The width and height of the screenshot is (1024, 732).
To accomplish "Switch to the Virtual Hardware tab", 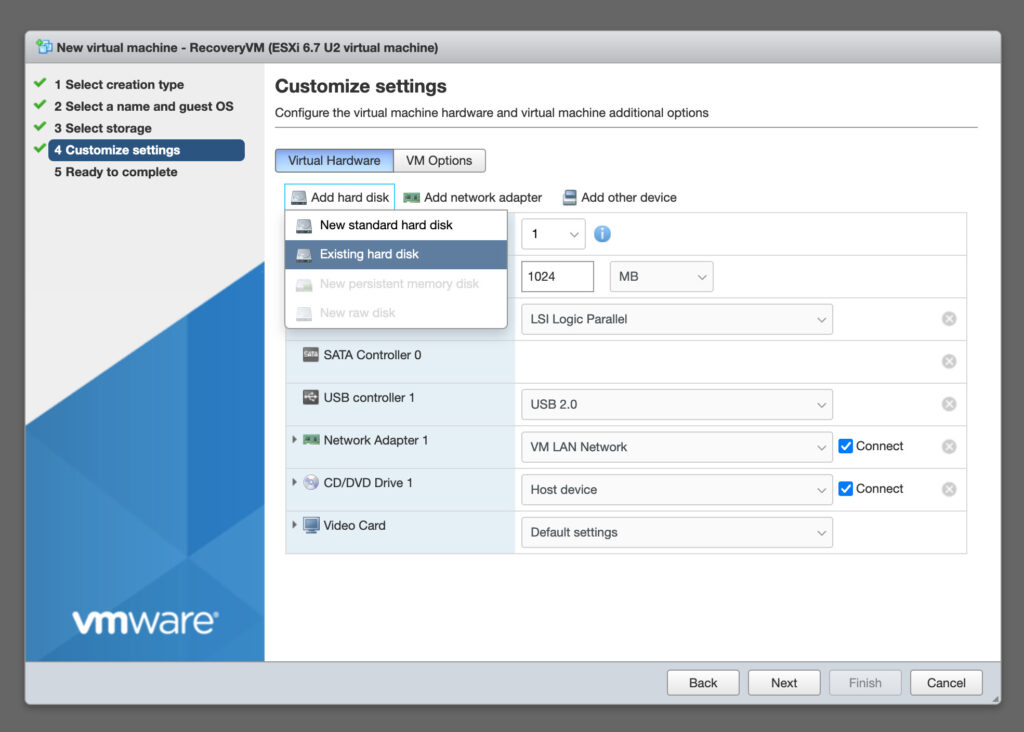I will [334, 161].
